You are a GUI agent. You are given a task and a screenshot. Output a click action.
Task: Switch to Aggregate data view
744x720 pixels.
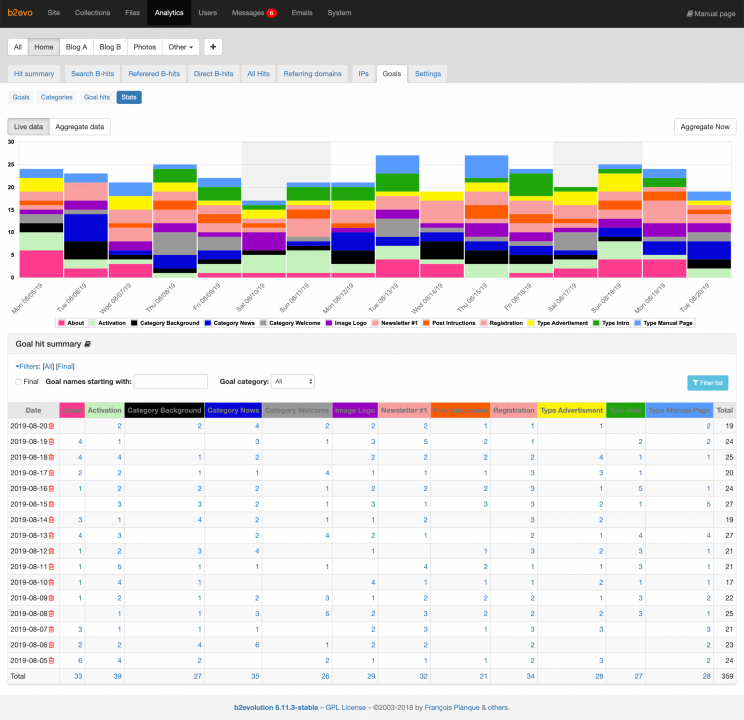click(80, 127)
